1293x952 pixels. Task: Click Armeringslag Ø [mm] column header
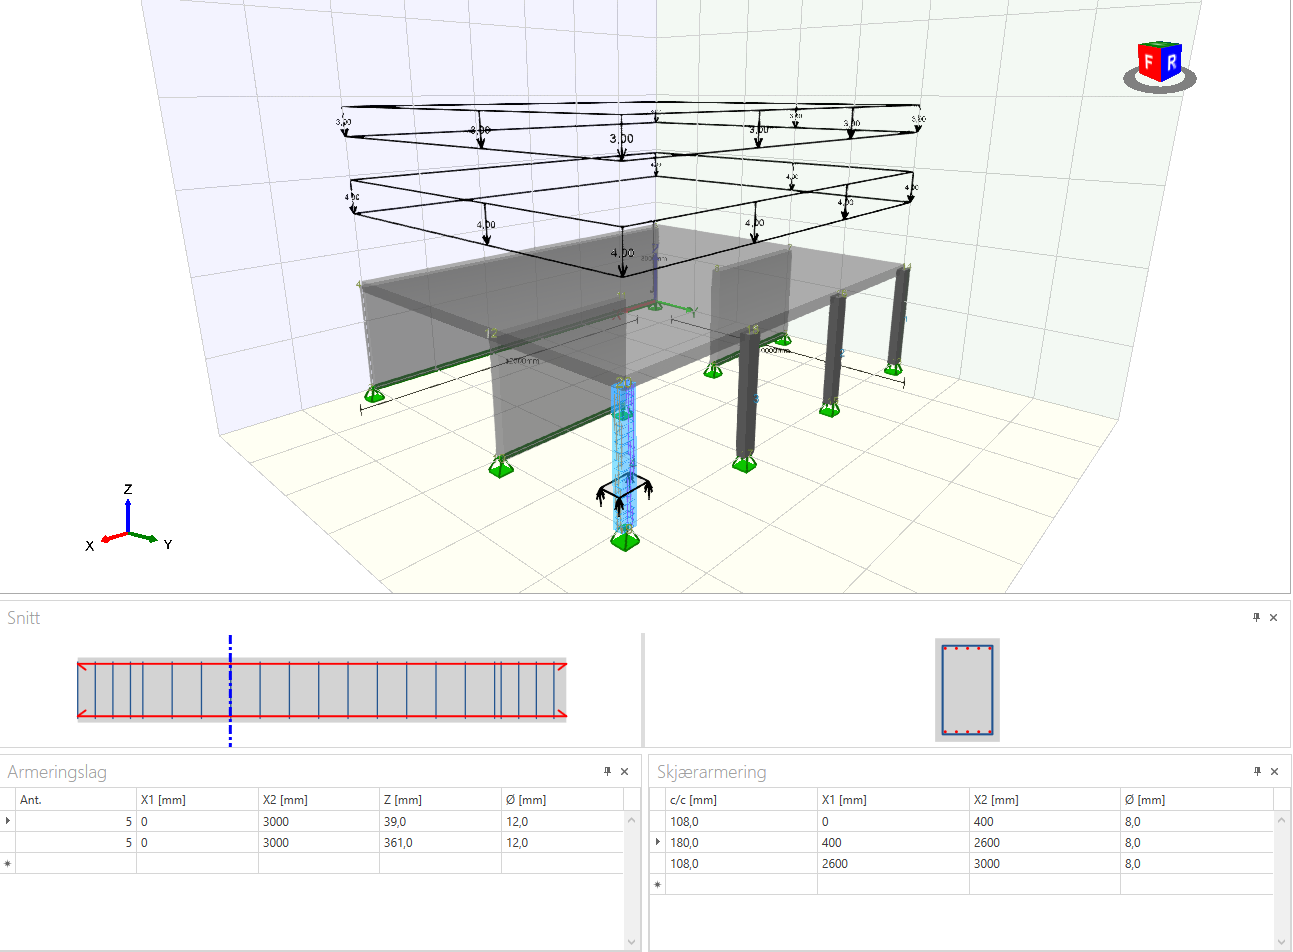(x=562, y=799)
